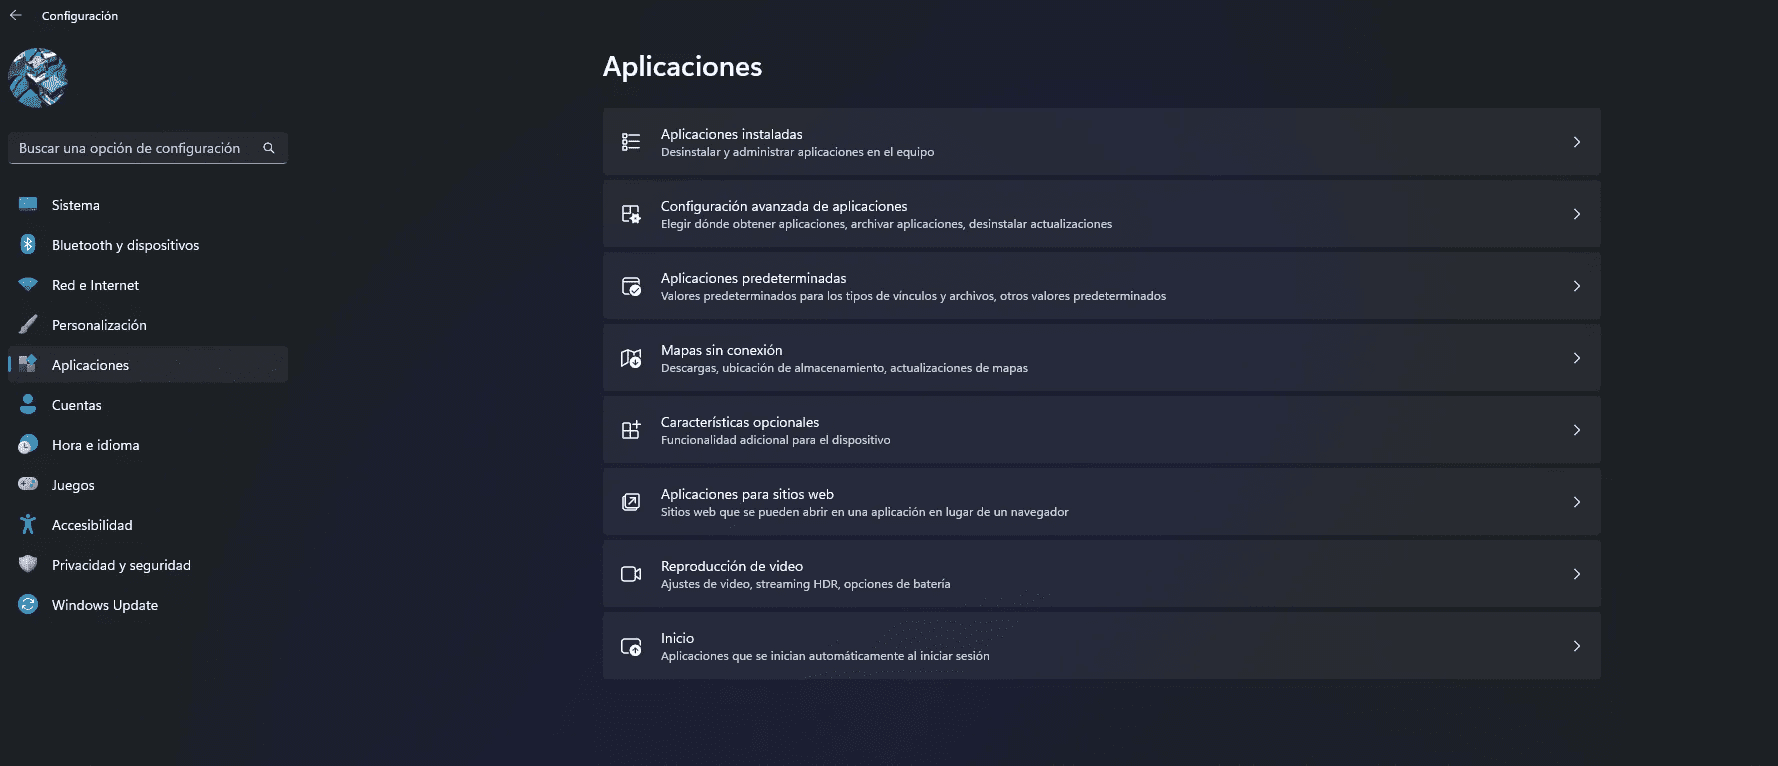Screen dimensions: 1778x766
Task: Click the Mapas sin conexión map icon
Action: 631,358
